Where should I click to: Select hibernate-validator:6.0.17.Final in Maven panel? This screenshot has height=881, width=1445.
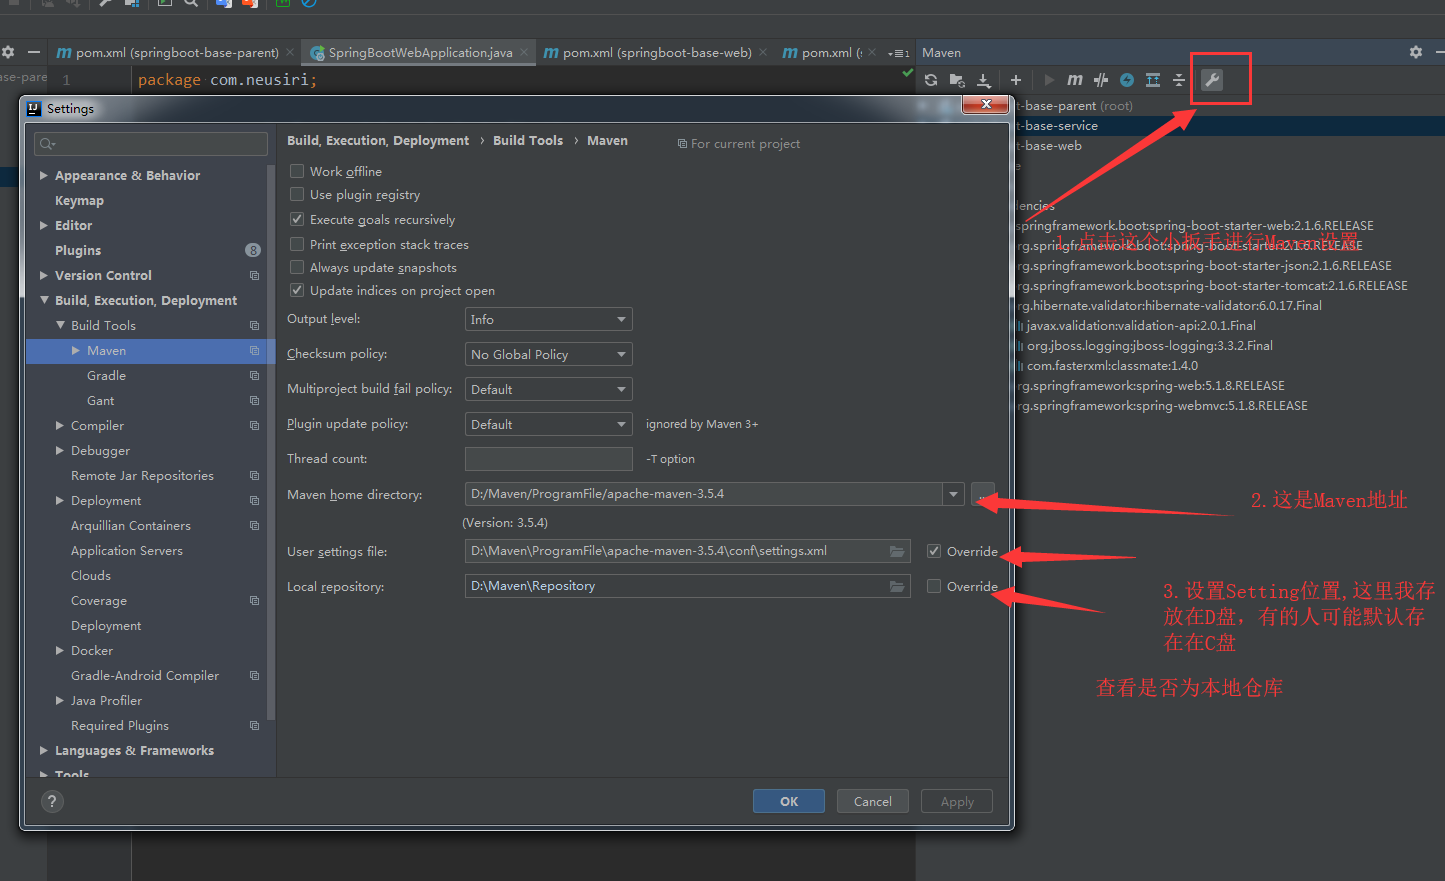[x=1170, y=306]
